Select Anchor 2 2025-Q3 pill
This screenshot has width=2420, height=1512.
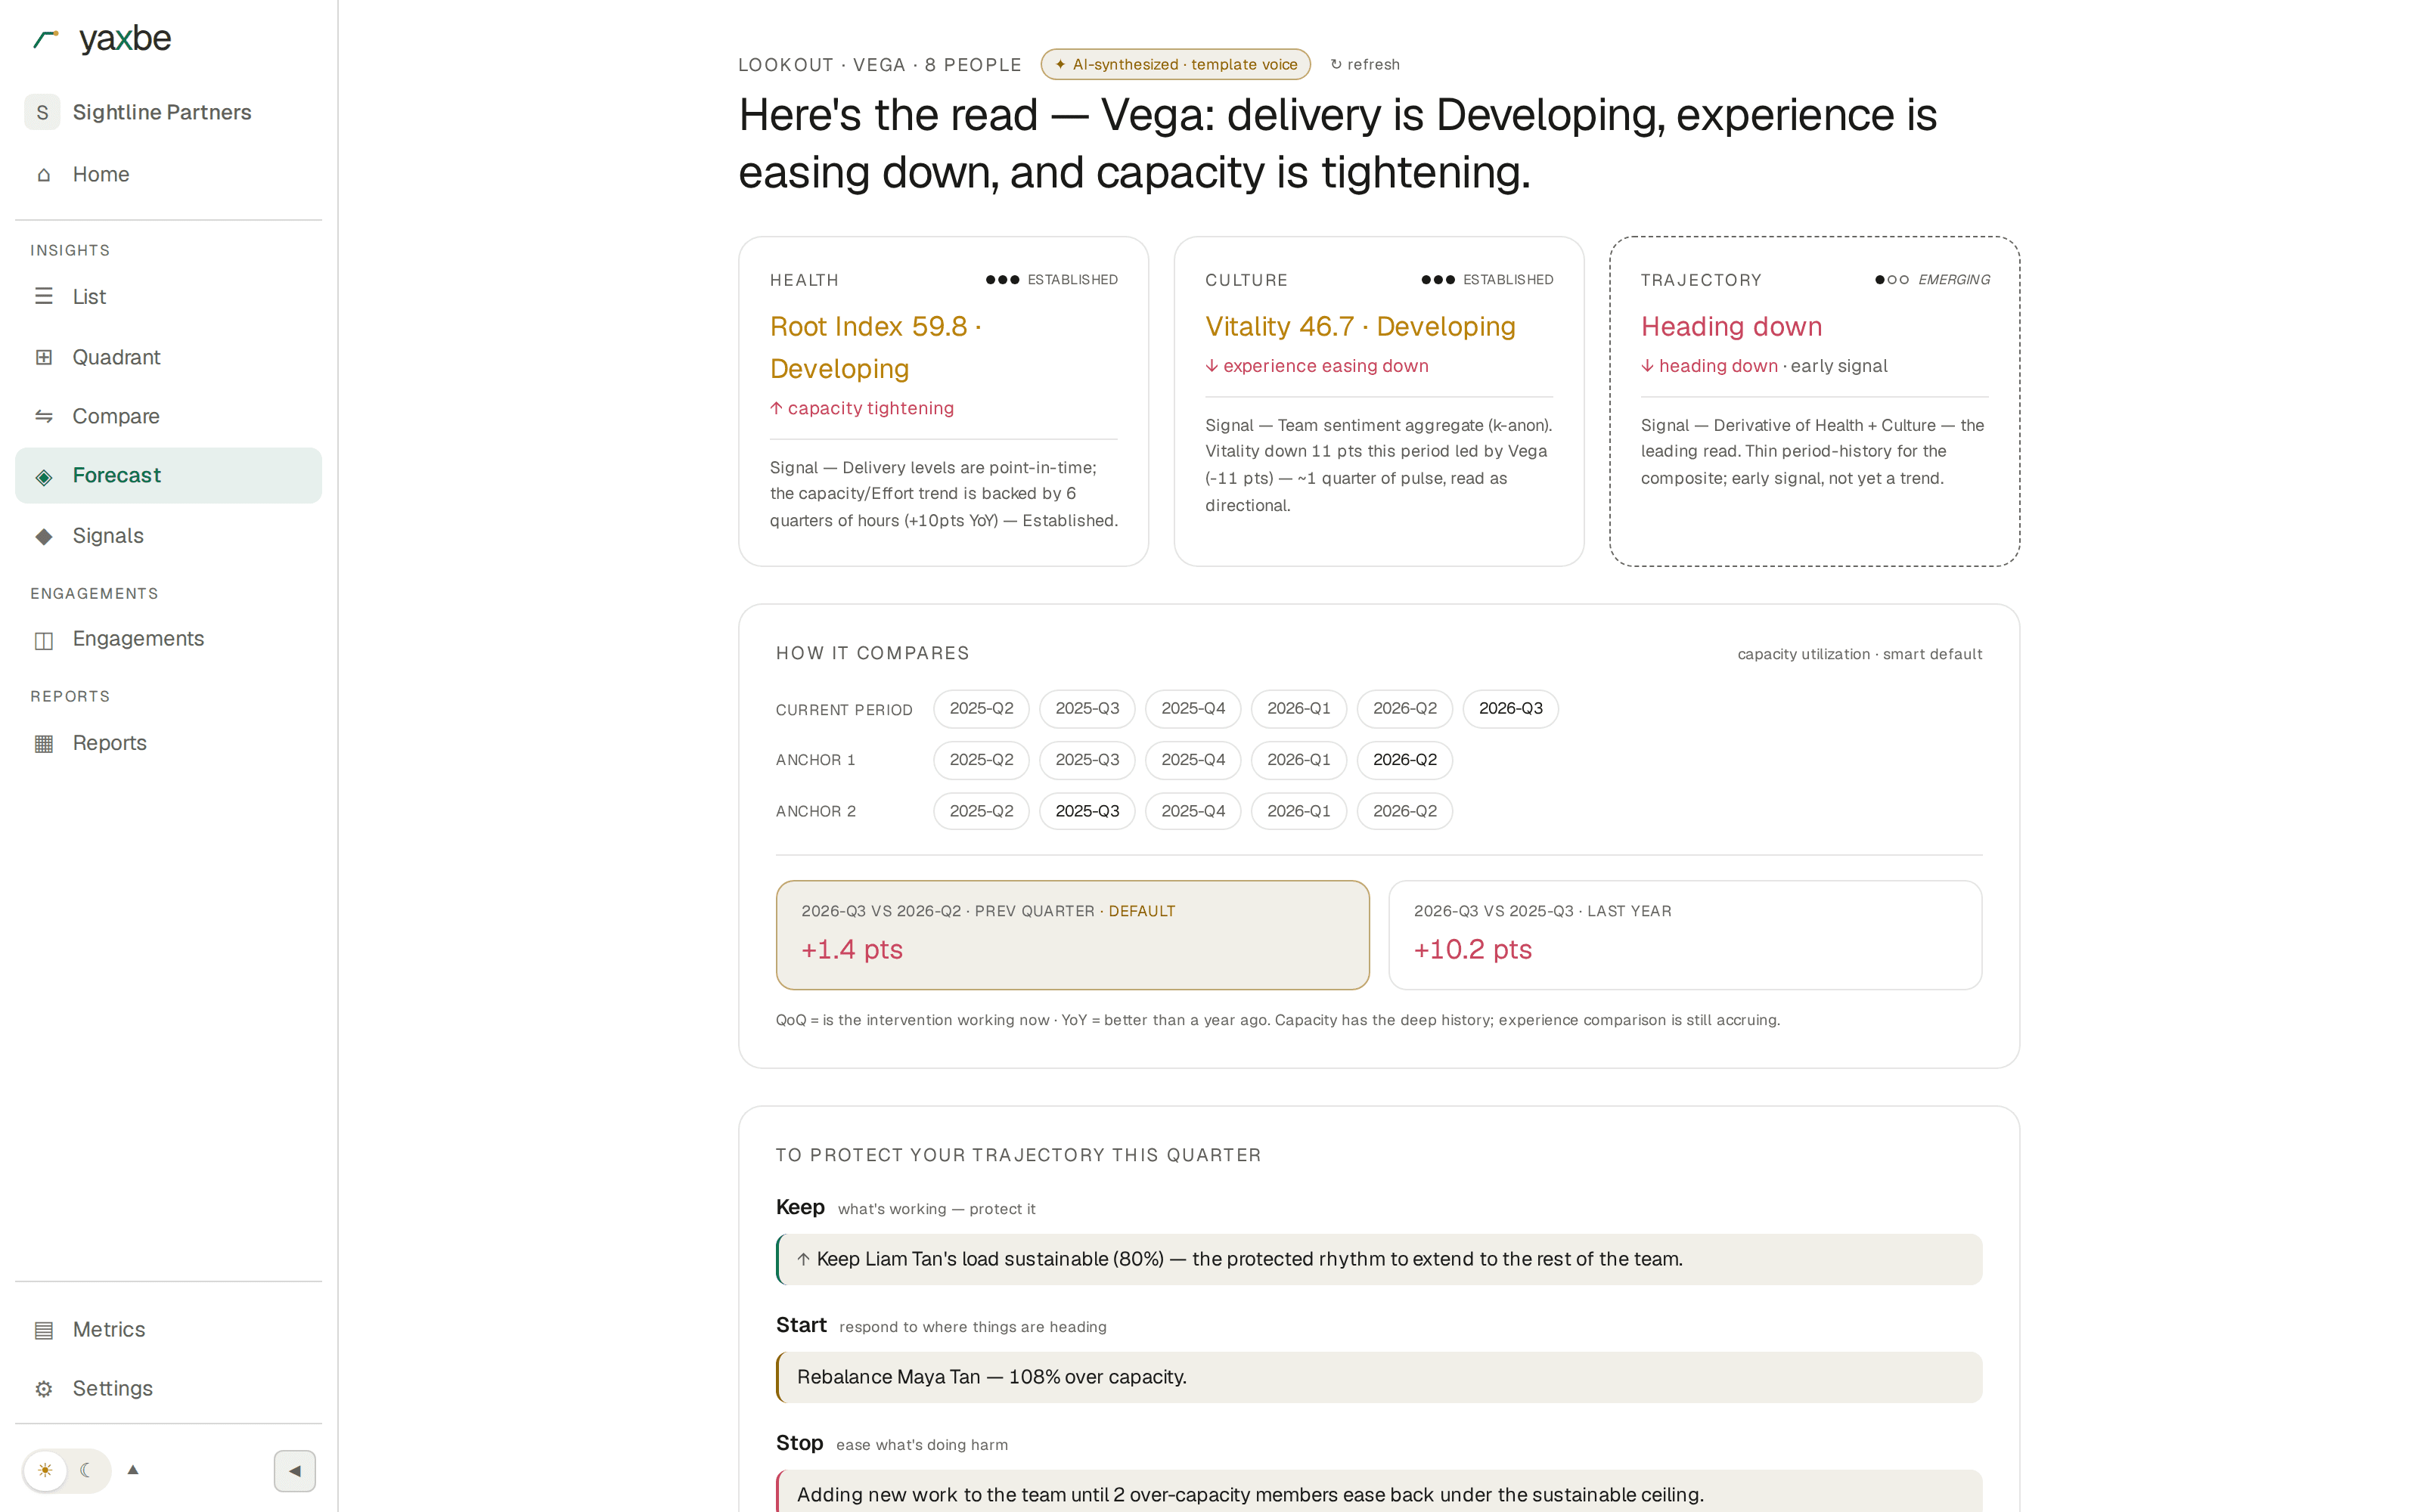coord(1087,811)
